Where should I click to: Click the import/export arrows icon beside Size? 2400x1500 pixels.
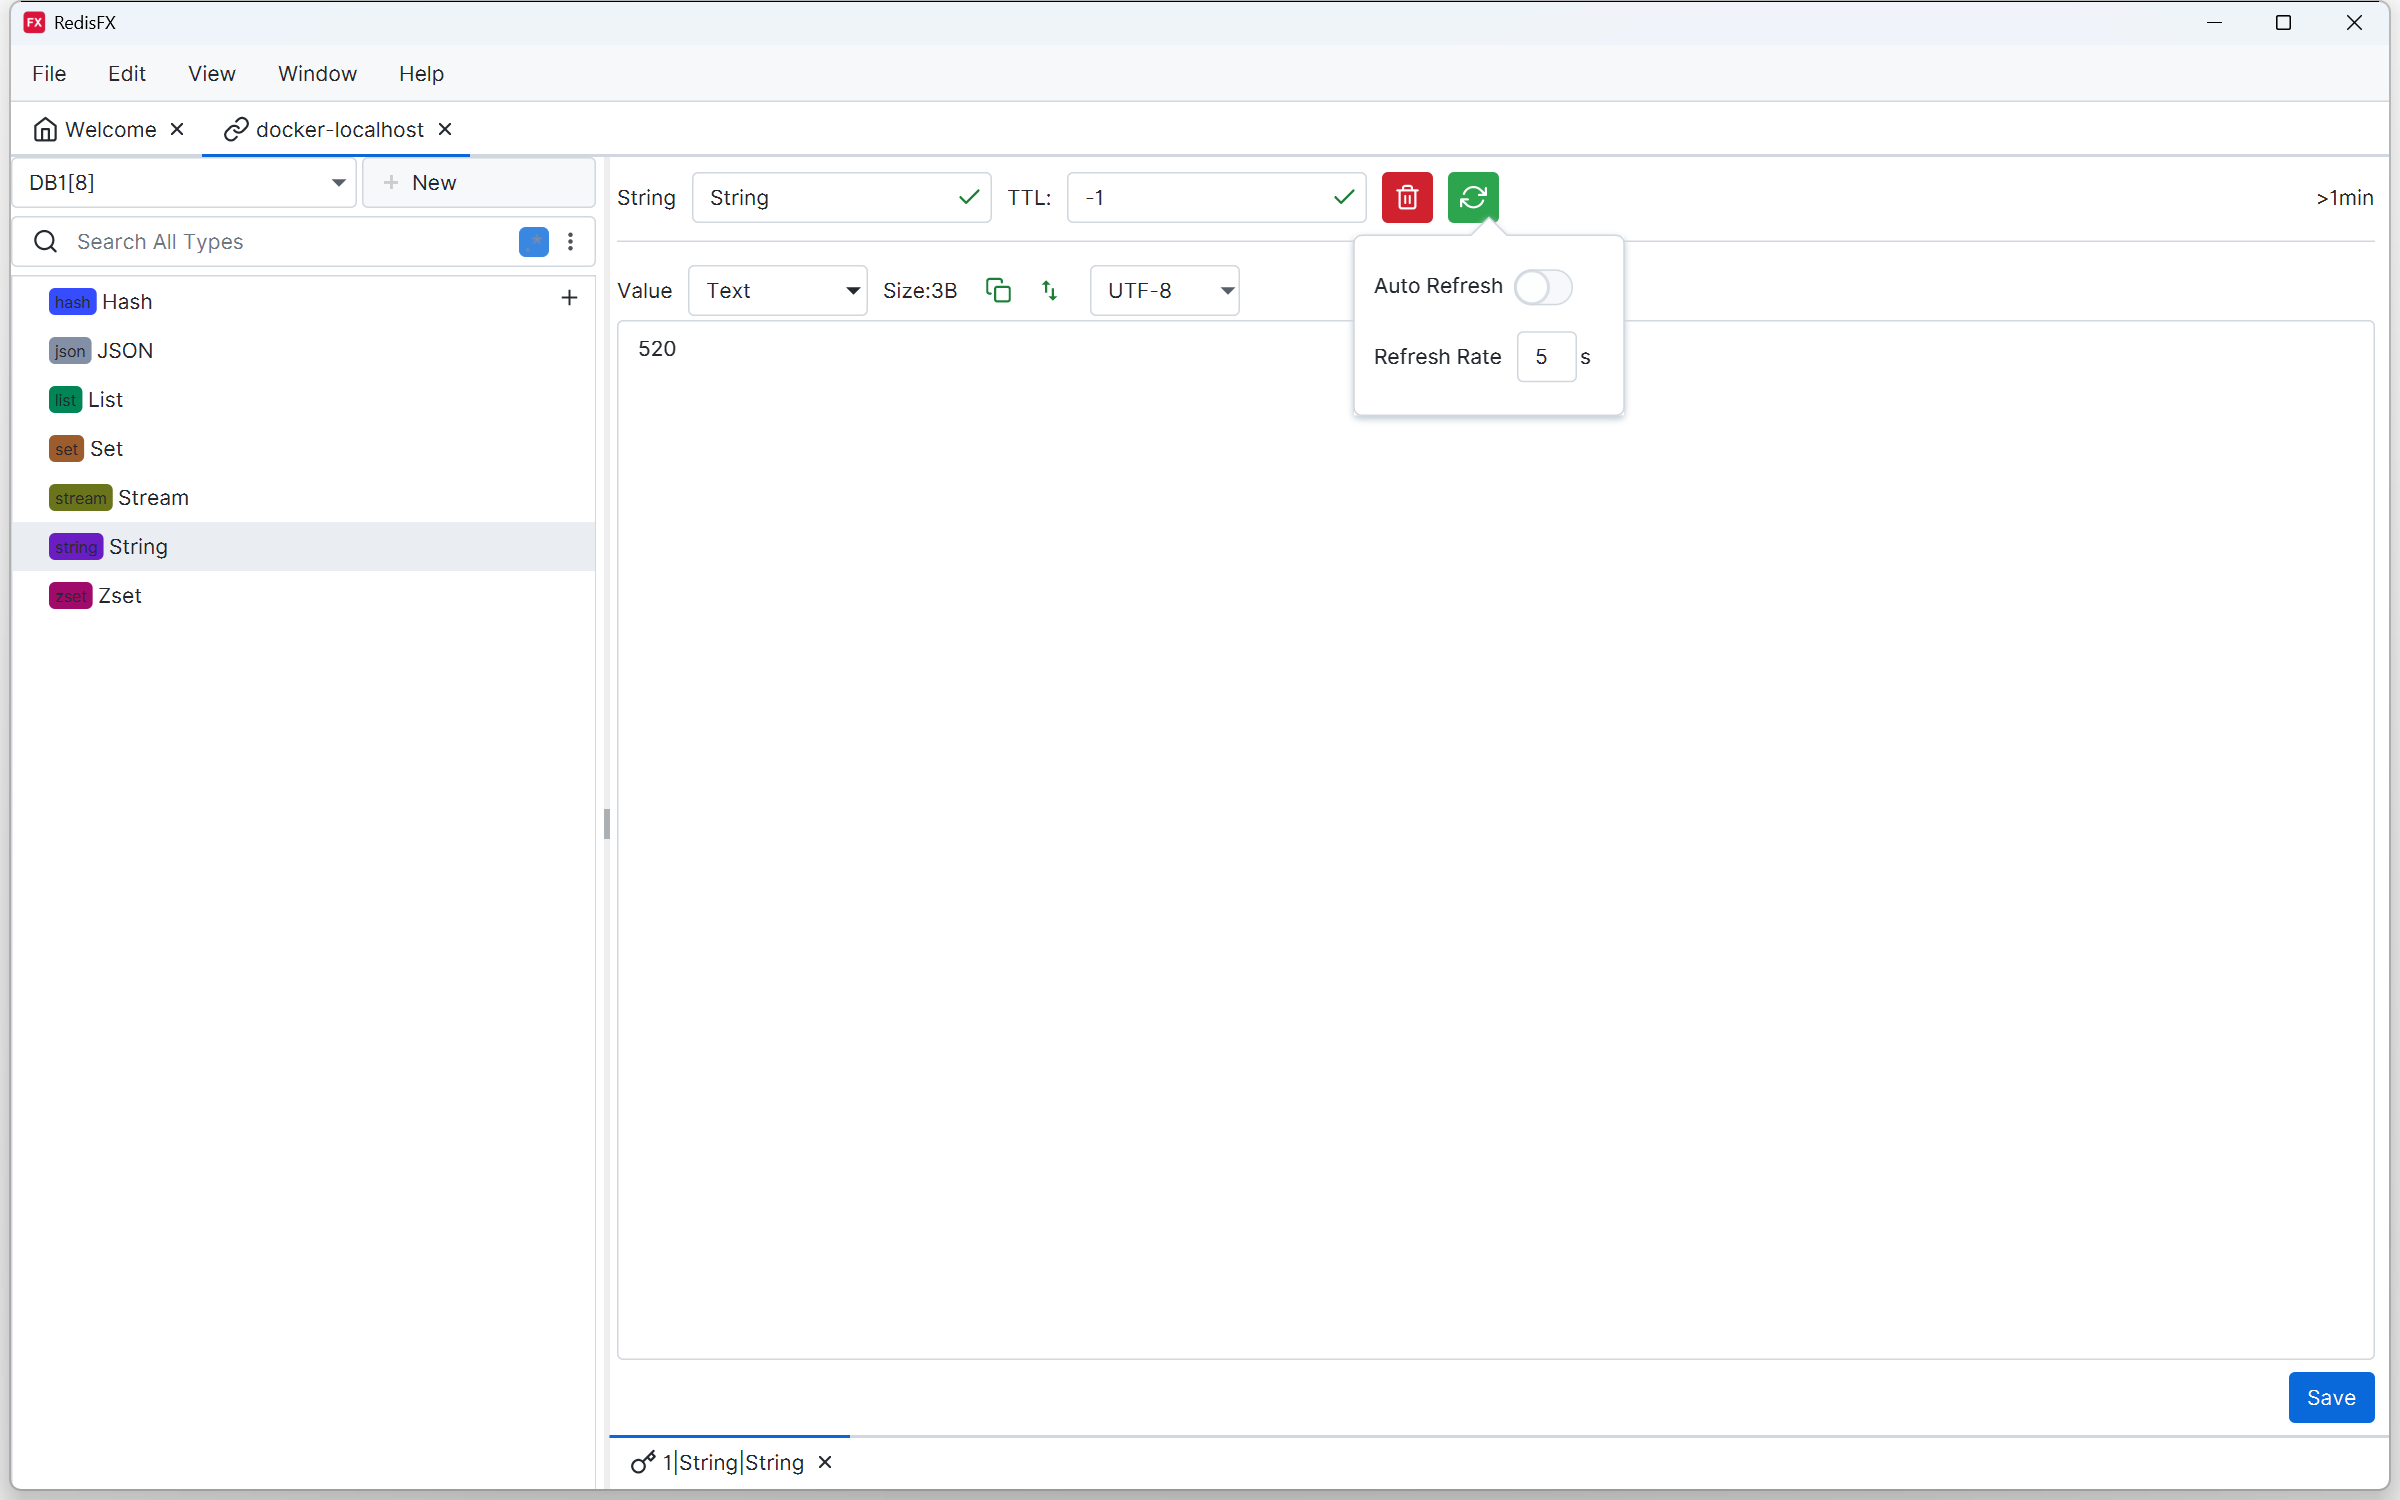click(1049, 290)
